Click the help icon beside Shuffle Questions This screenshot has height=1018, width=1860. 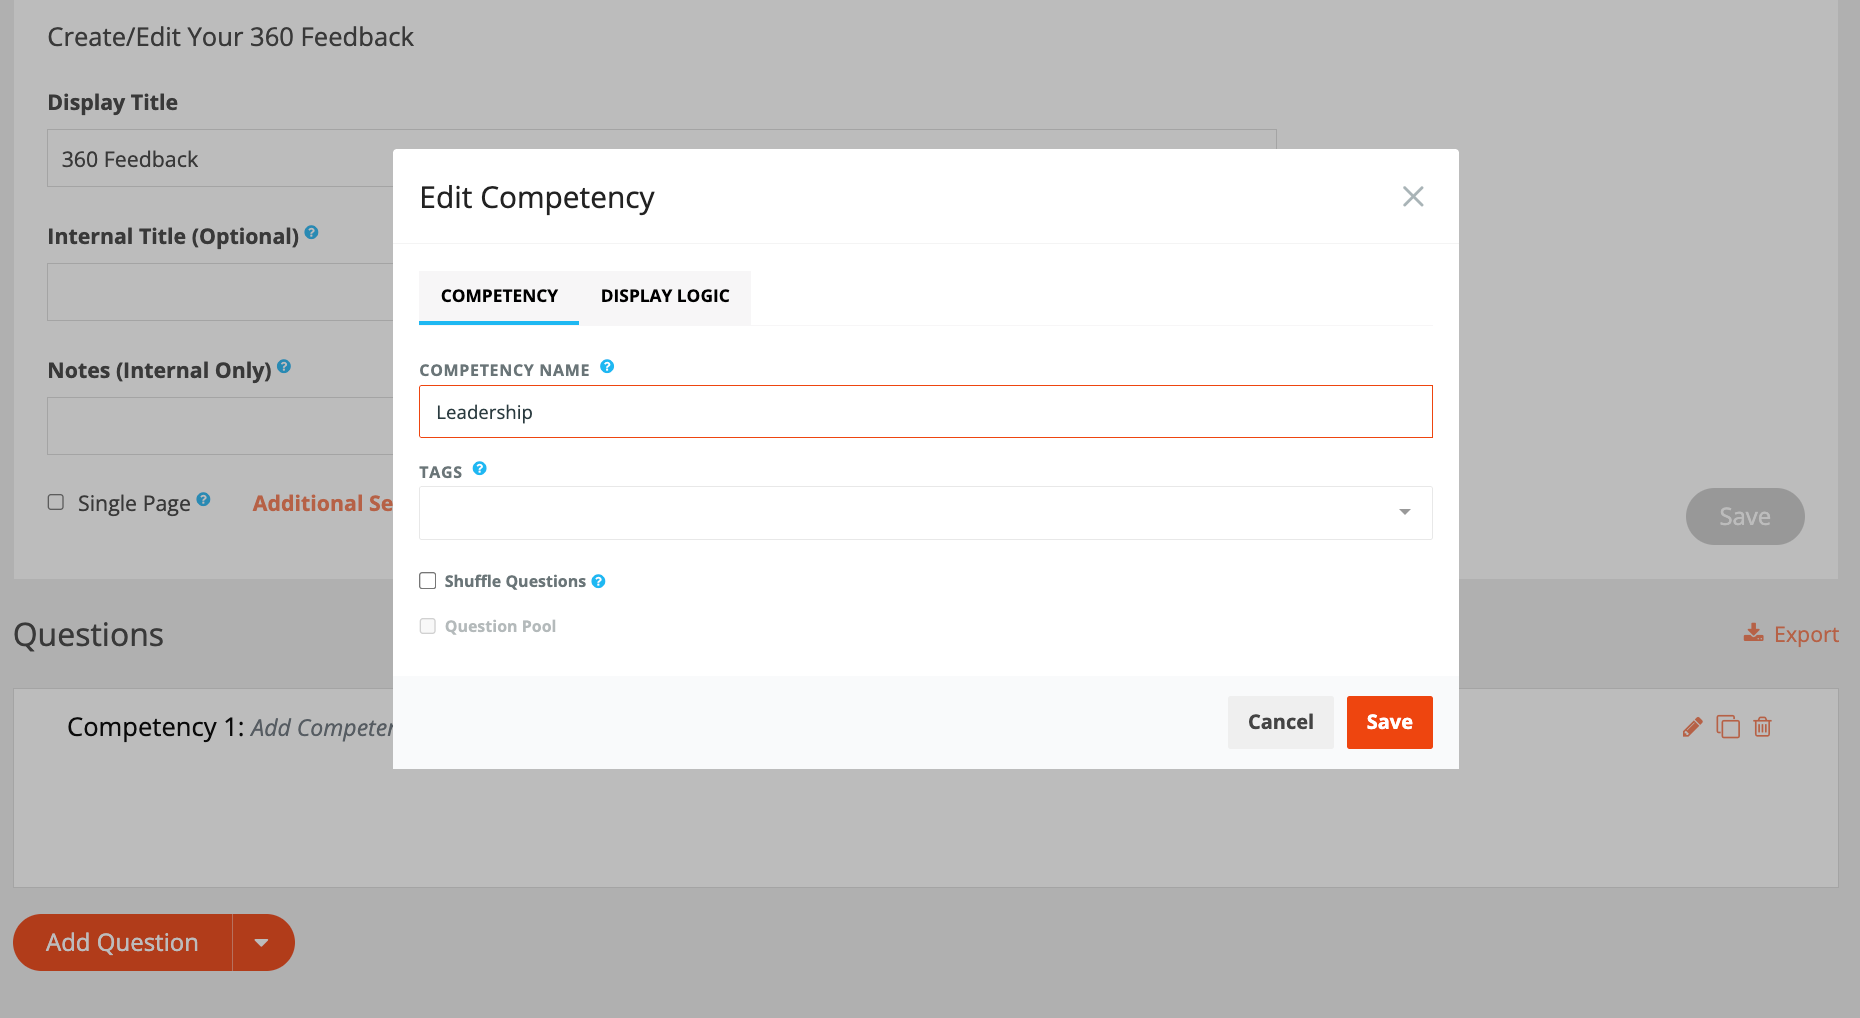598,581
